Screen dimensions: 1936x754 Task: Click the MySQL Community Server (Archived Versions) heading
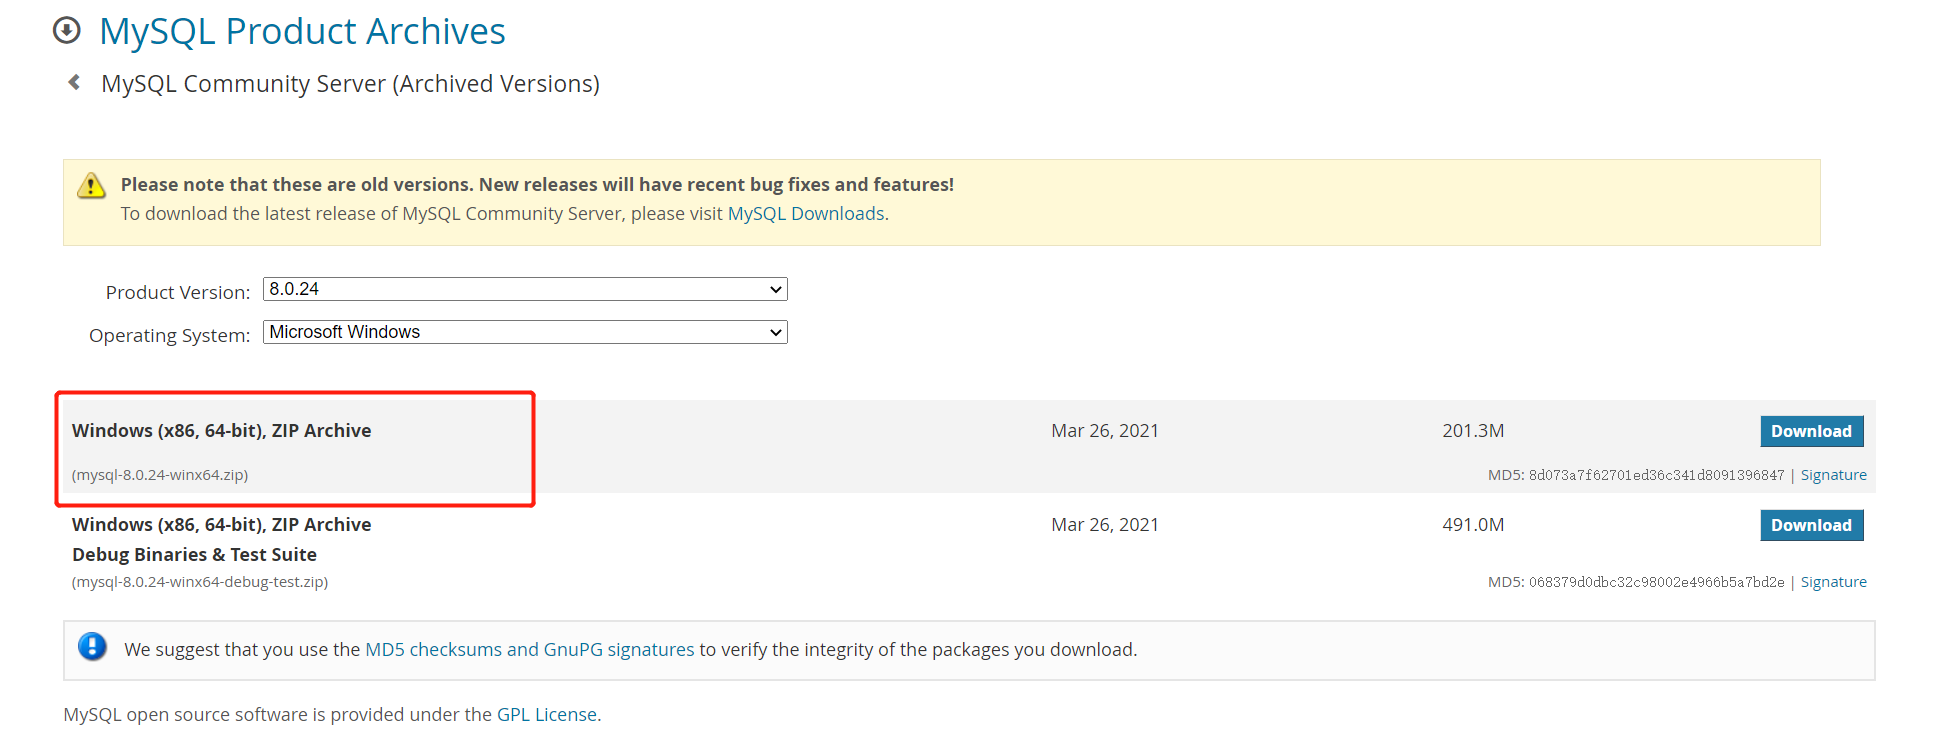350,84
